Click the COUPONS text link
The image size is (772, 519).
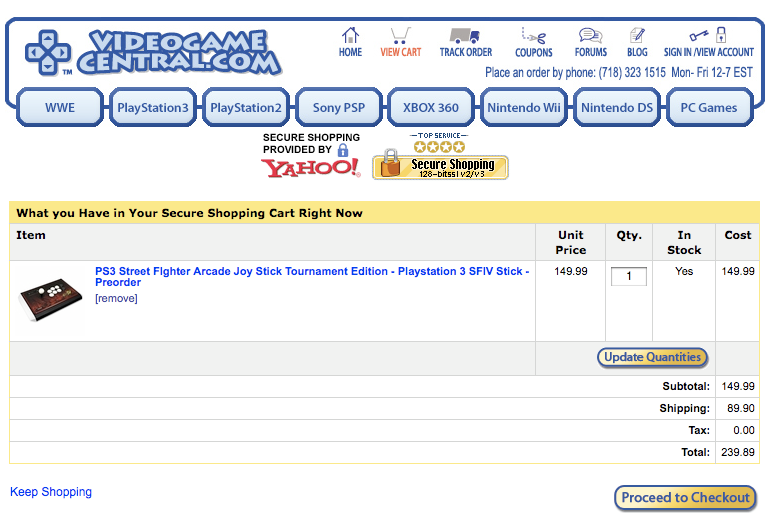pyautogui.click(x=534, y=52)
